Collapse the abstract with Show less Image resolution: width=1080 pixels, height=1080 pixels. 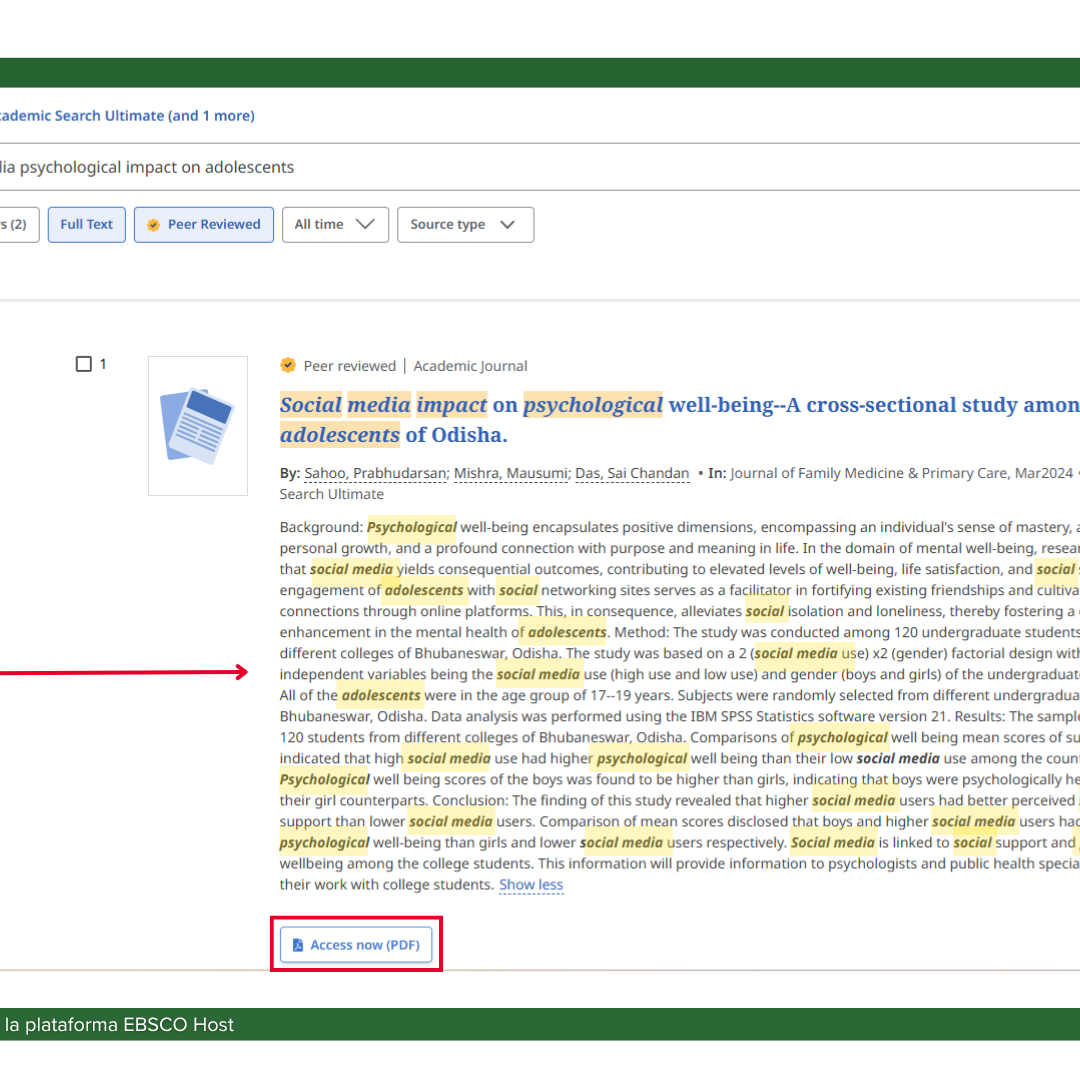coord(530,885)
